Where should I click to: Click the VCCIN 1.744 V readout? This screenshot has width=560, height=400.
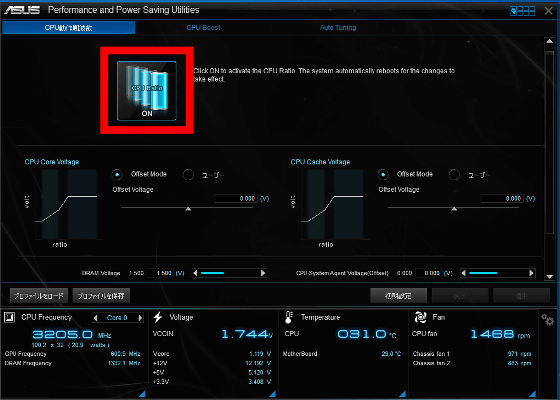click(247, 334)
